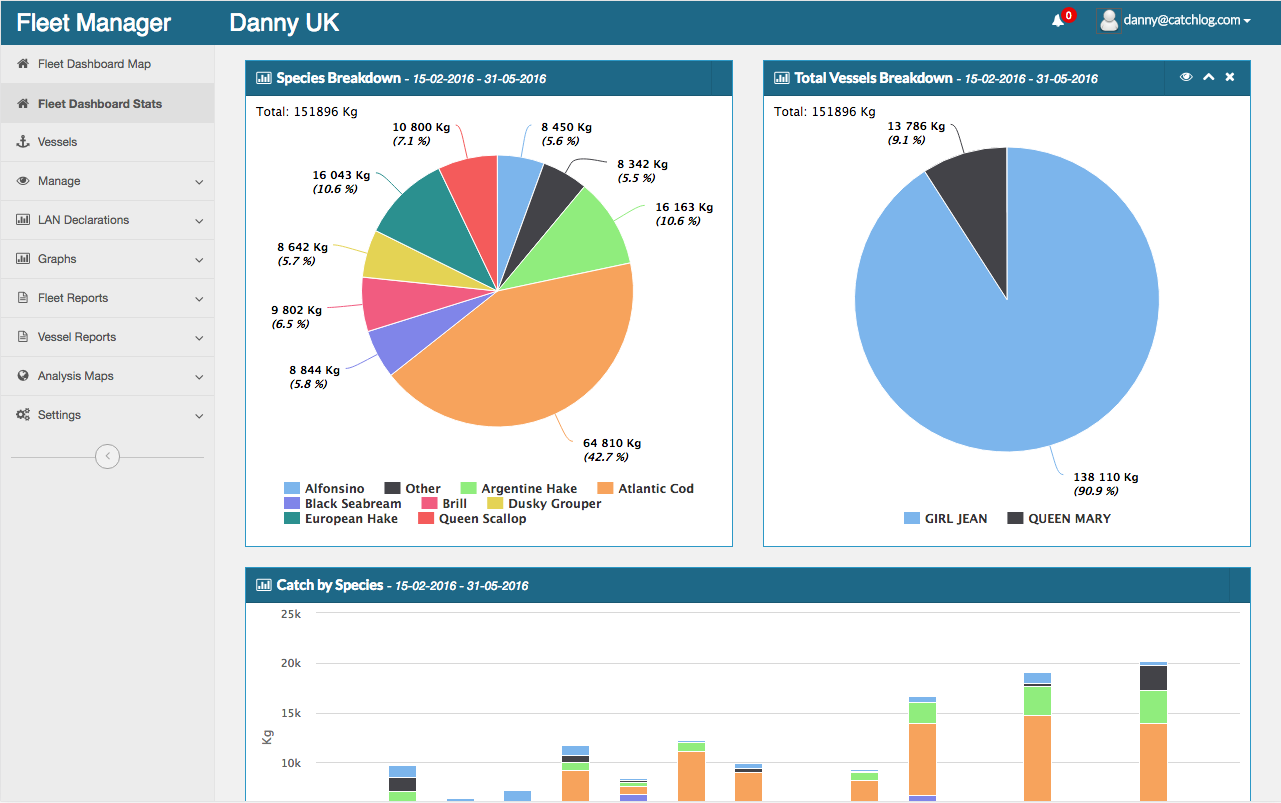
Task: Click the user avatar icon
Action: pos(1108,20)
